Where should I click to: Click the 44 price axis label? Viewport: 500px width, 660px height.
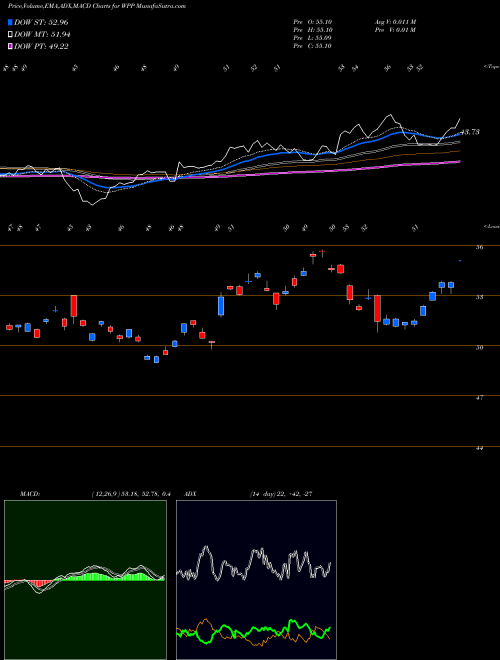click(479, 448)
